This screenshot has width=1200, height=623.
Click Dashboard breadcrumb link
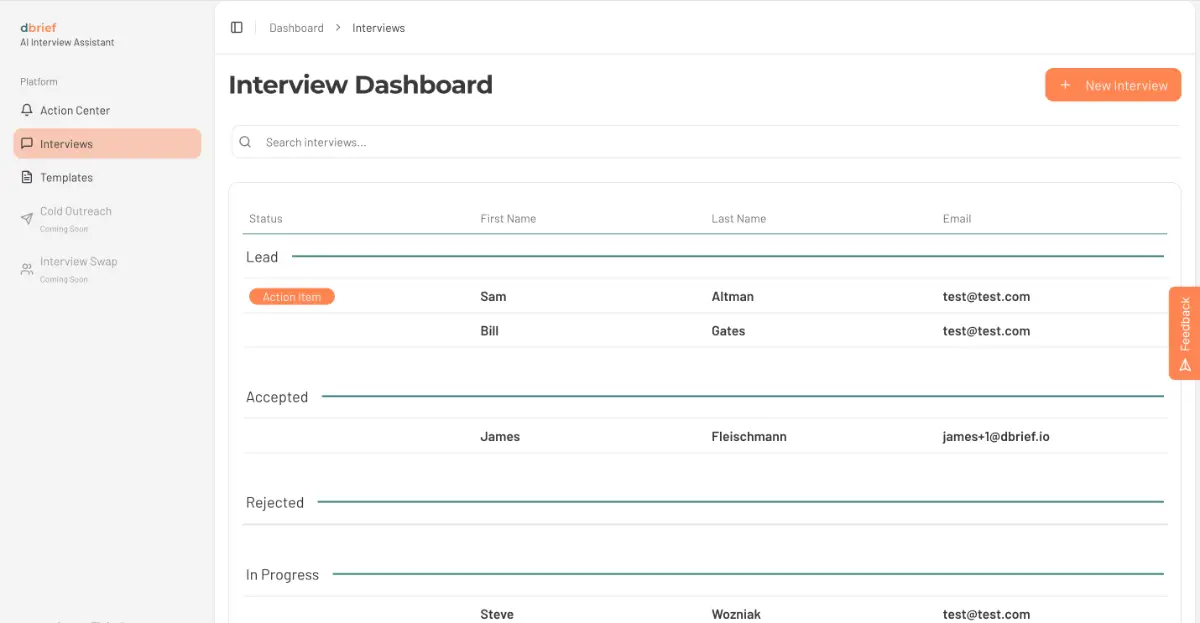pos(296,28)
